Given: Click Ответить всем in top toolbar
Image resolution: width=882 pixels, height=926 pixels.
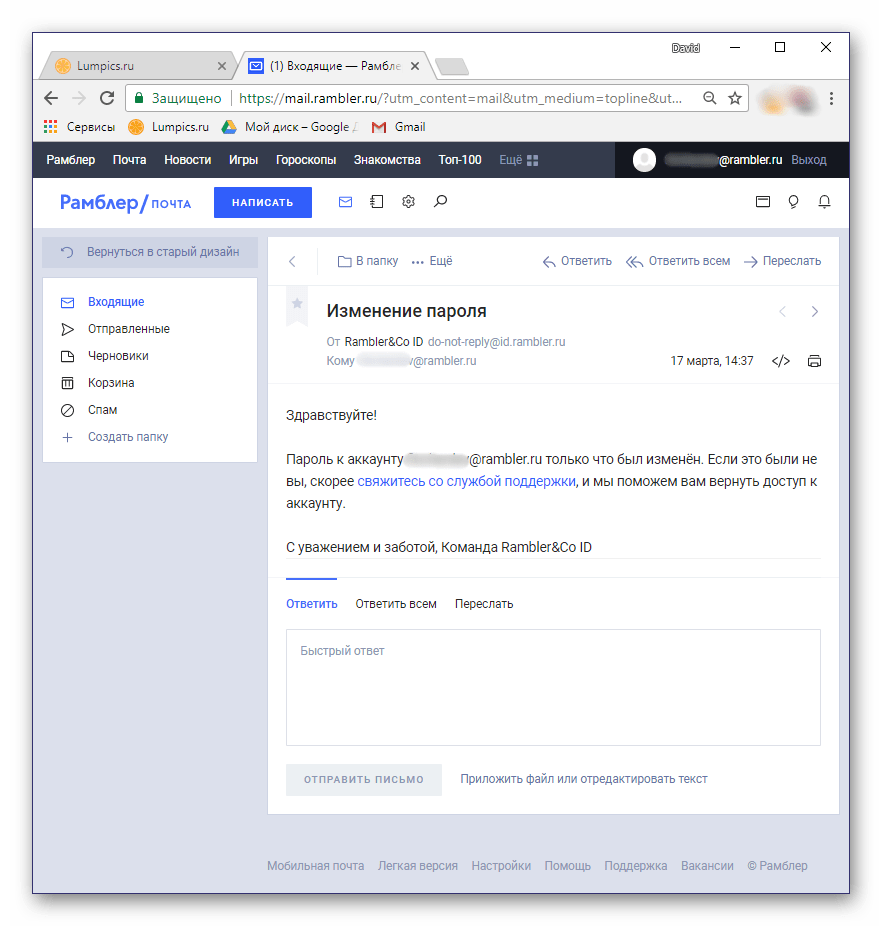Looking at the screenshot, I should [x=678, y=261].
